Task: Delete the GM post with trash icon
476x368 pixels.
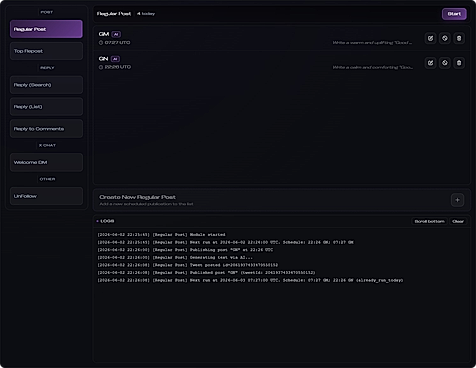Action: [x=459, y=38]
